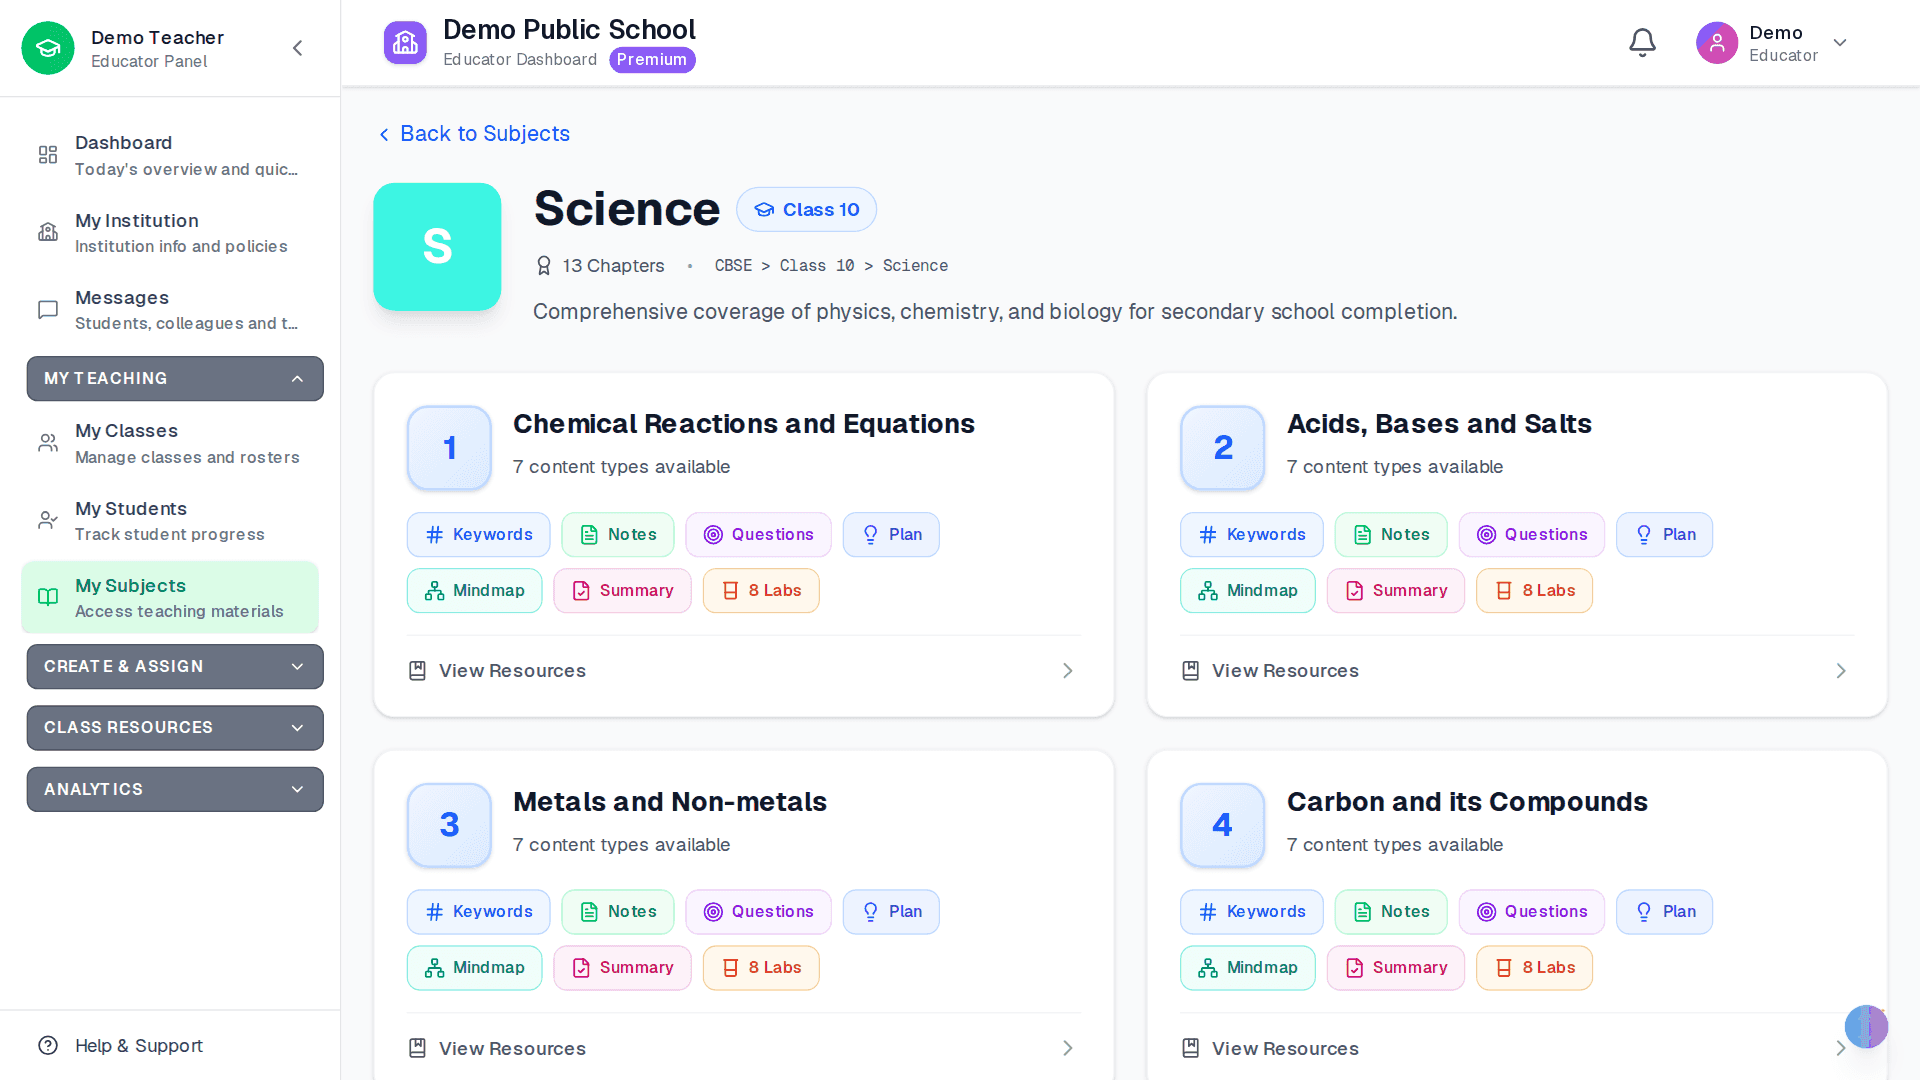The height and width of the screenshot is (1080, 1920).
Task: Collapse the MY TEACHING section
Action: [x=175, y=378]
